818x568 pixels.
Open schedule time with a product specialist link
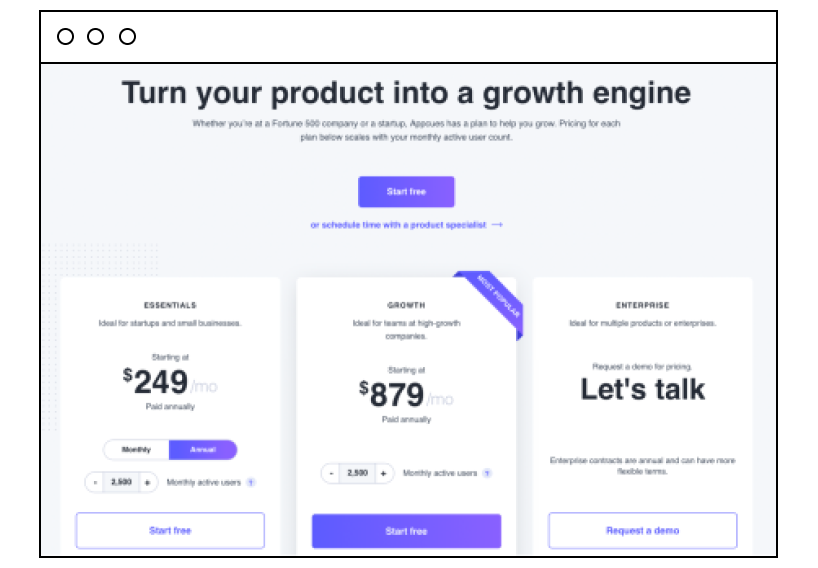(398, 225)
